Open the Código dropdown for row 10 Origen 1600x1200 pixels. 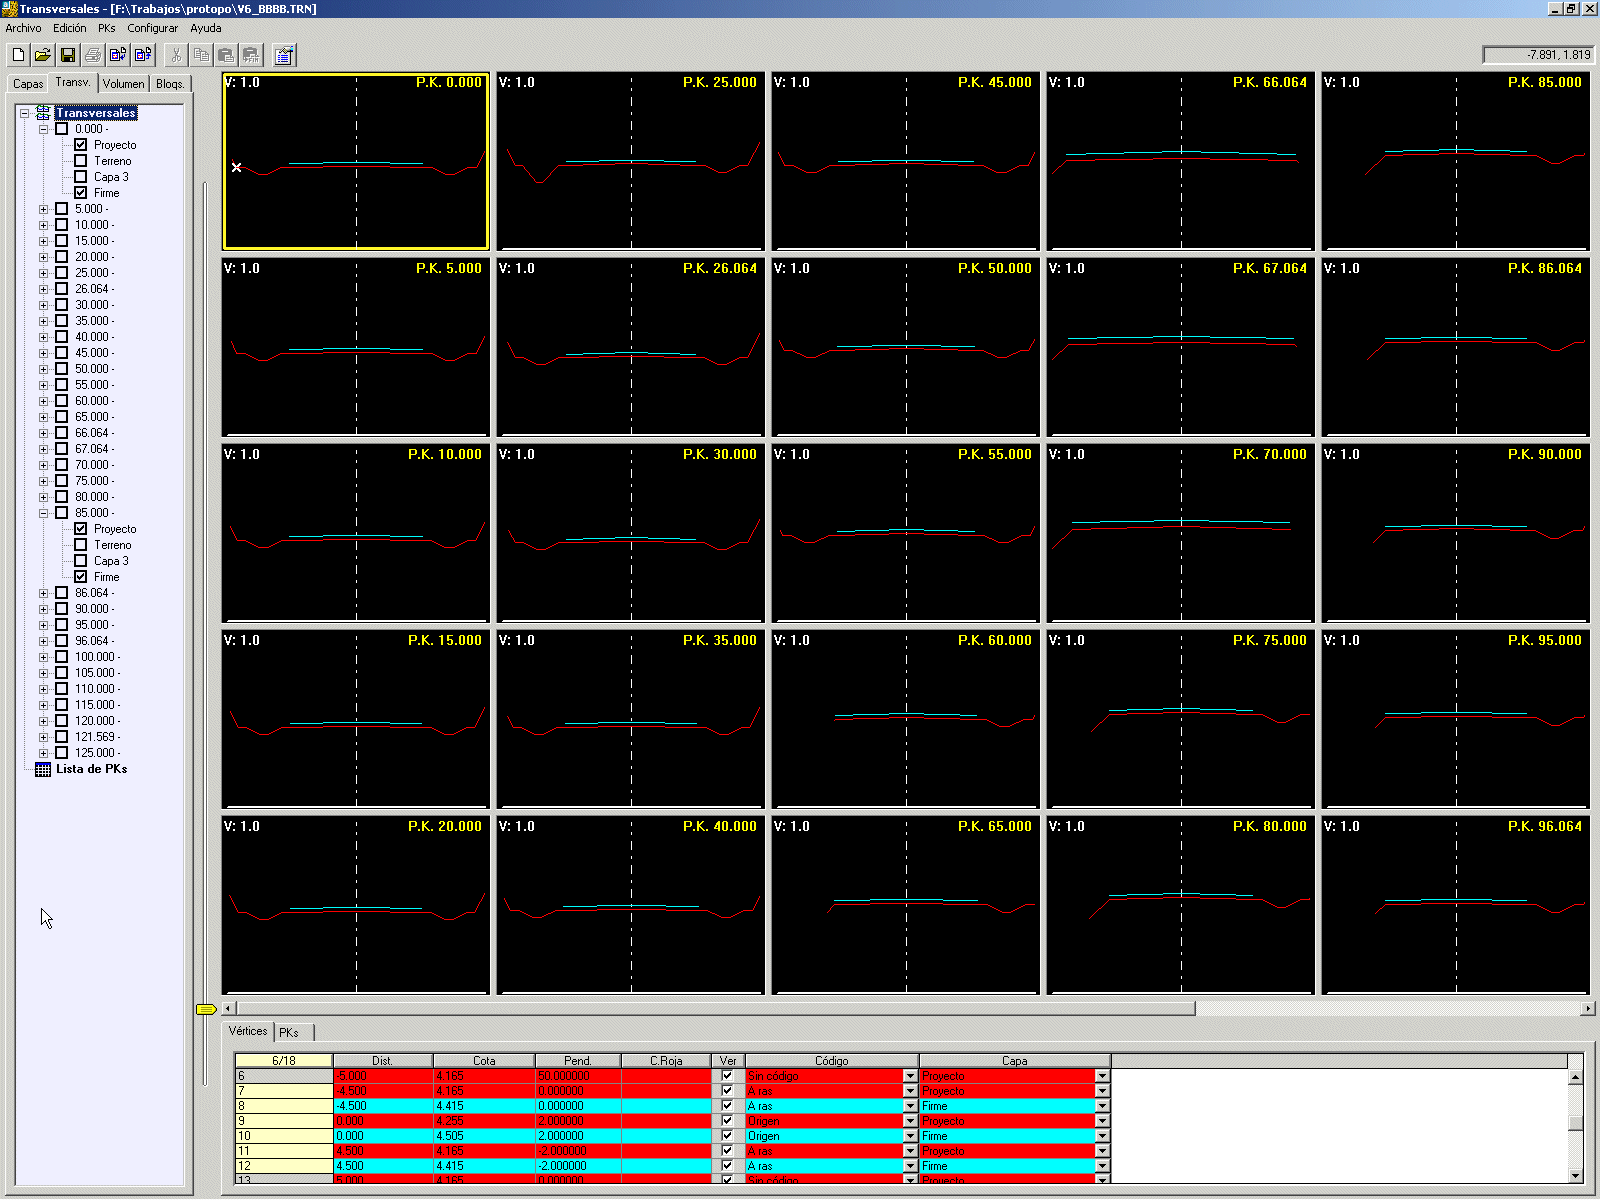pyautogui.click(x=910, y=1136)
